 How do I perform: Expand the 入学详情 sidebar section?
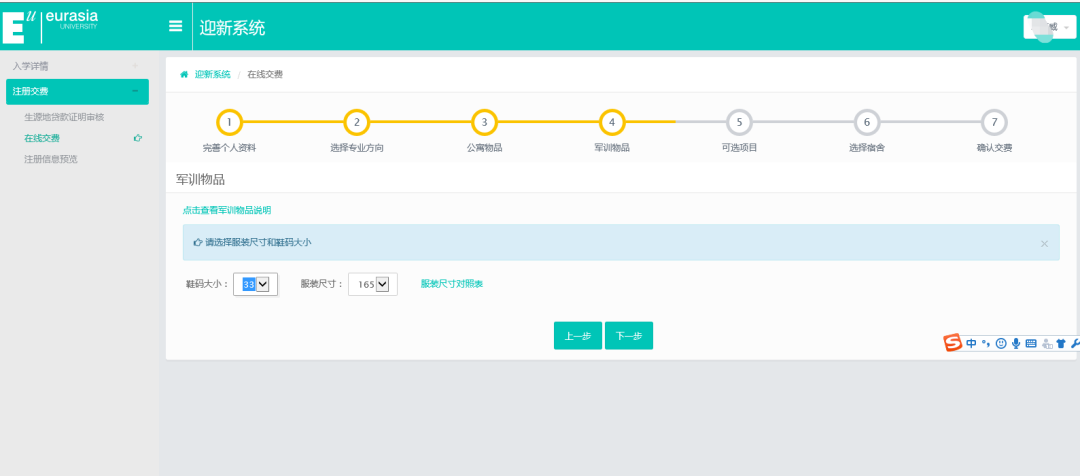[76, 66]
